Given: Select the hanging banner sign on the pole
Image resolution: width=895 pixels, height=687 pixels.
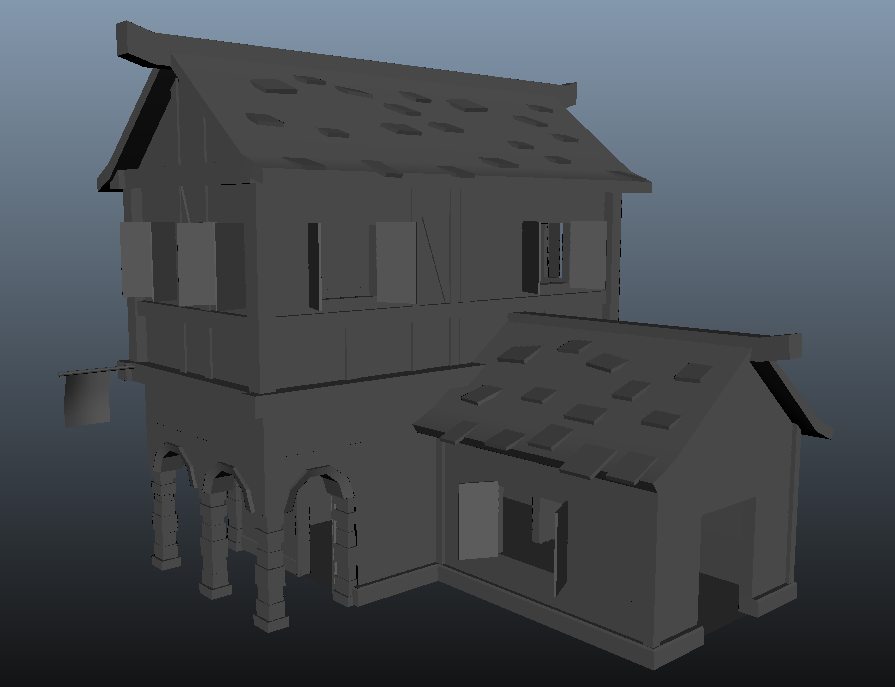Looking at the screenshot, I should 87,401.
